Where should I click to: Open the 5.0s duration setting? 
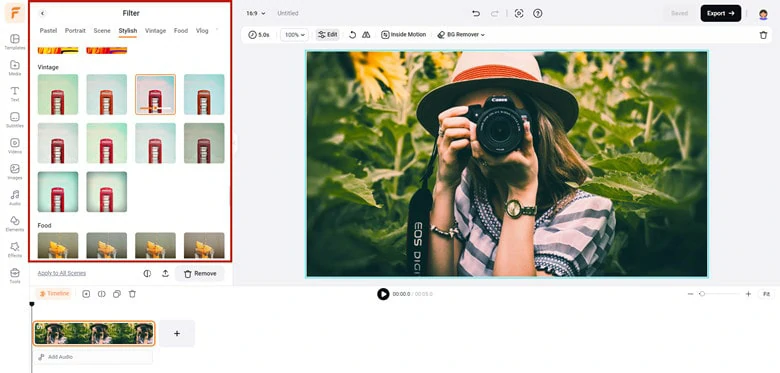click(x=259, y=35)
